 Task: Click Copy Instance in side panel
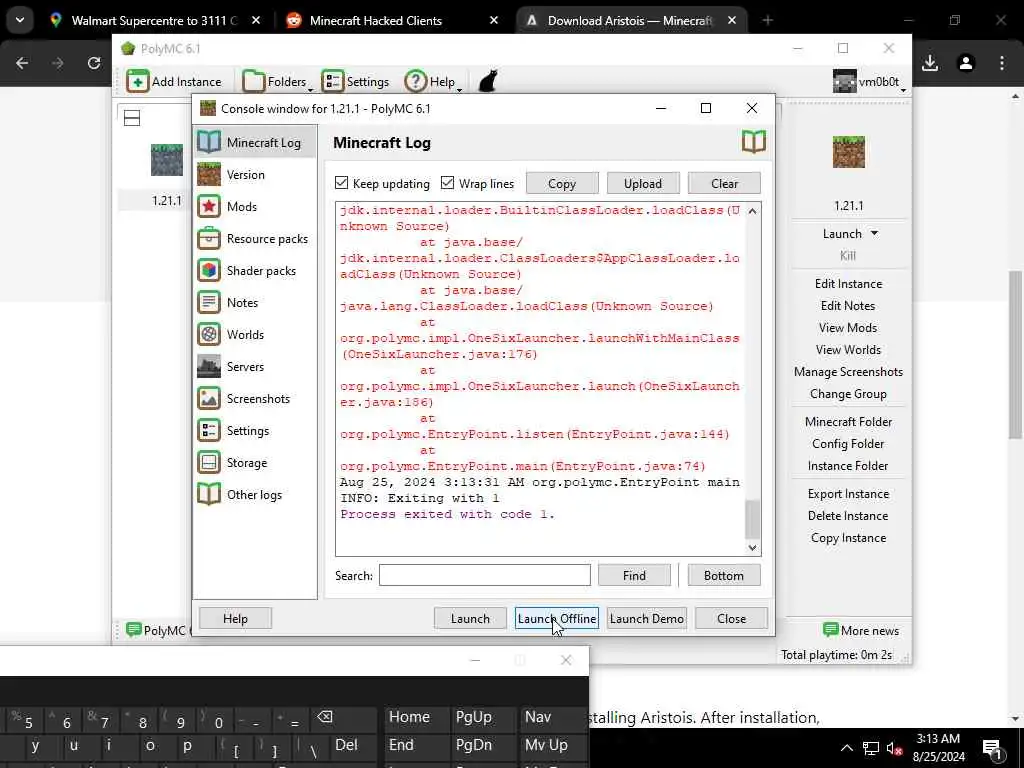click(848, 538)
